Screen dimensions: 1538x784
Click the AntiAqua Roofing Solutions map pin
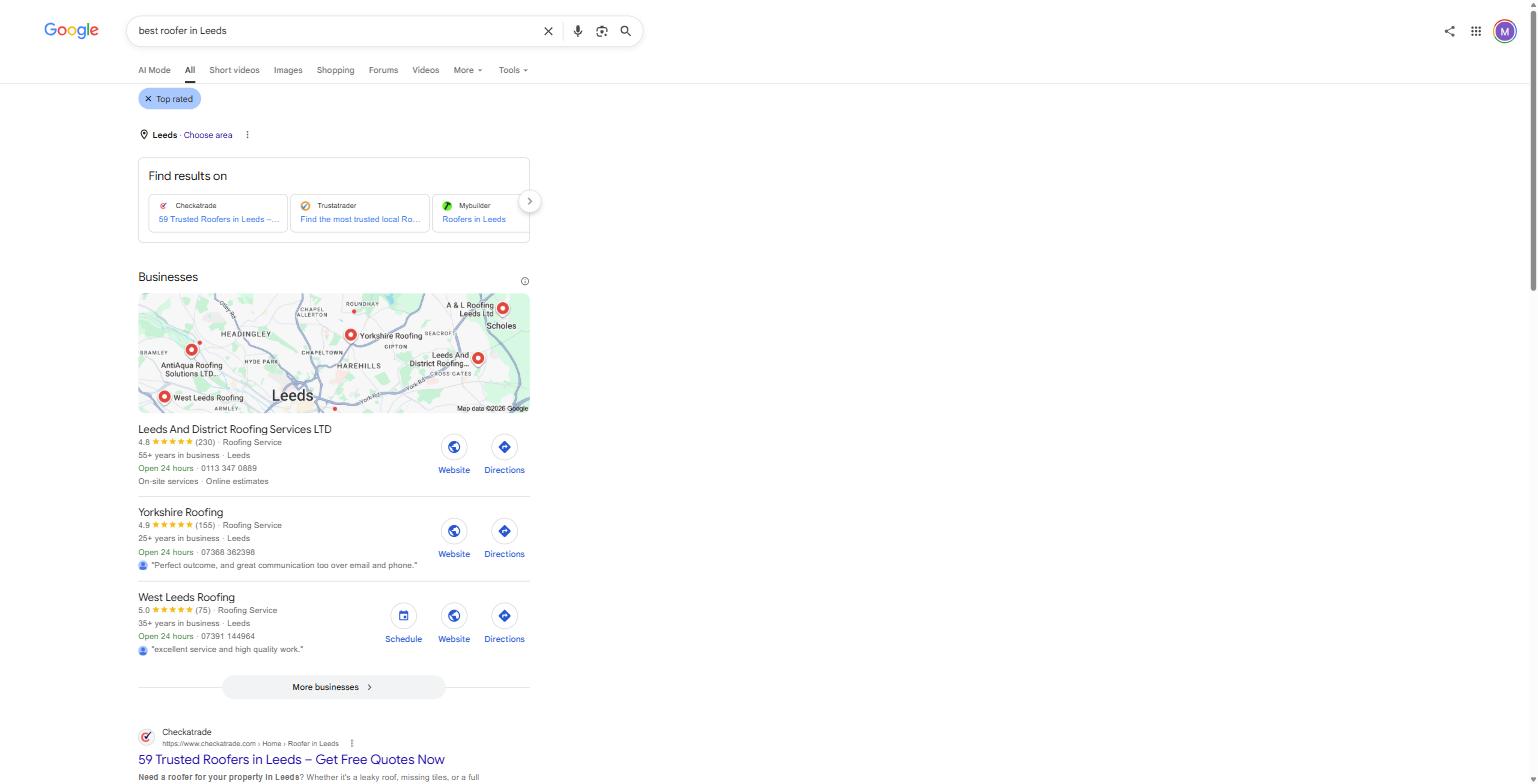[x=191, y=350]
